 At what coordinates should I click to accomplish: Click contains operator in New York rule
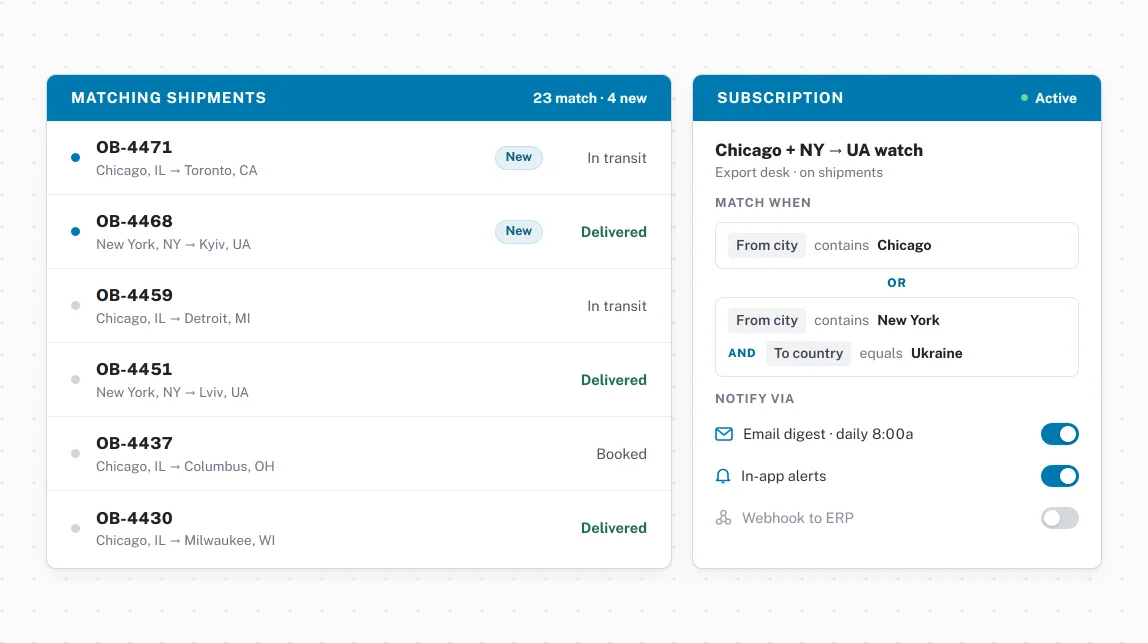coord(841,320)
